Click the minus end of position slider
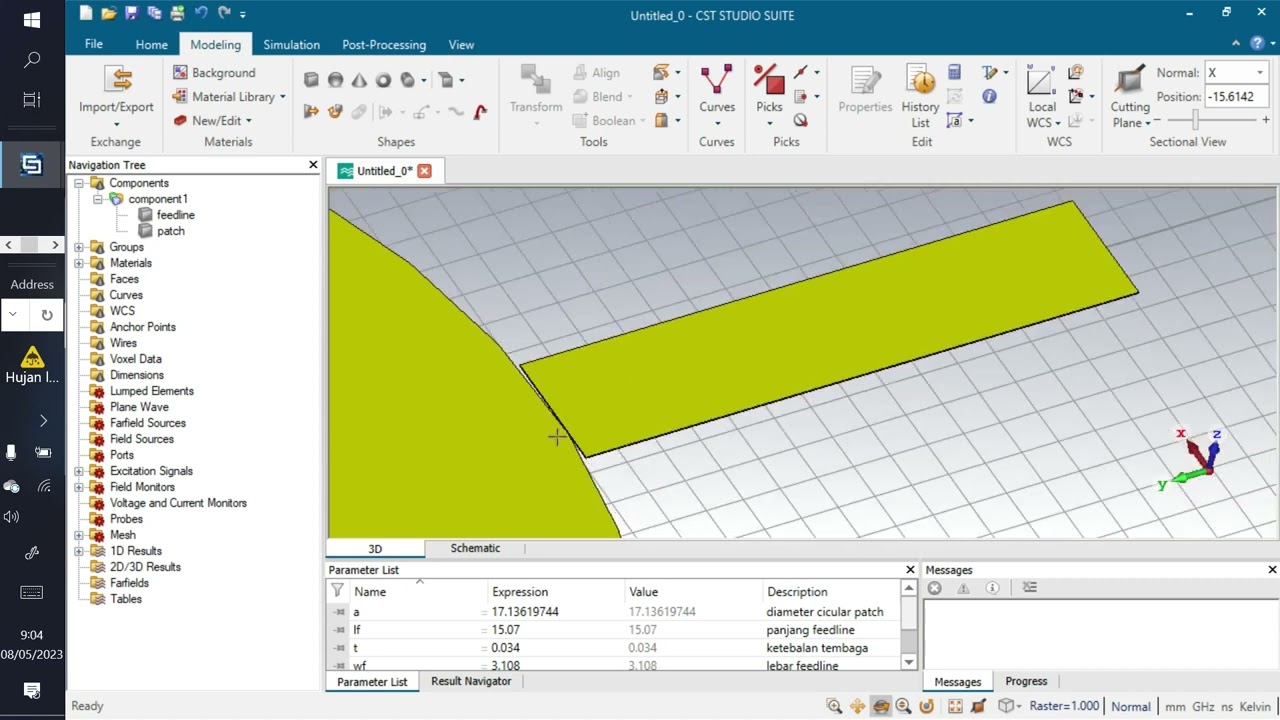 (x=1157, y=120)
